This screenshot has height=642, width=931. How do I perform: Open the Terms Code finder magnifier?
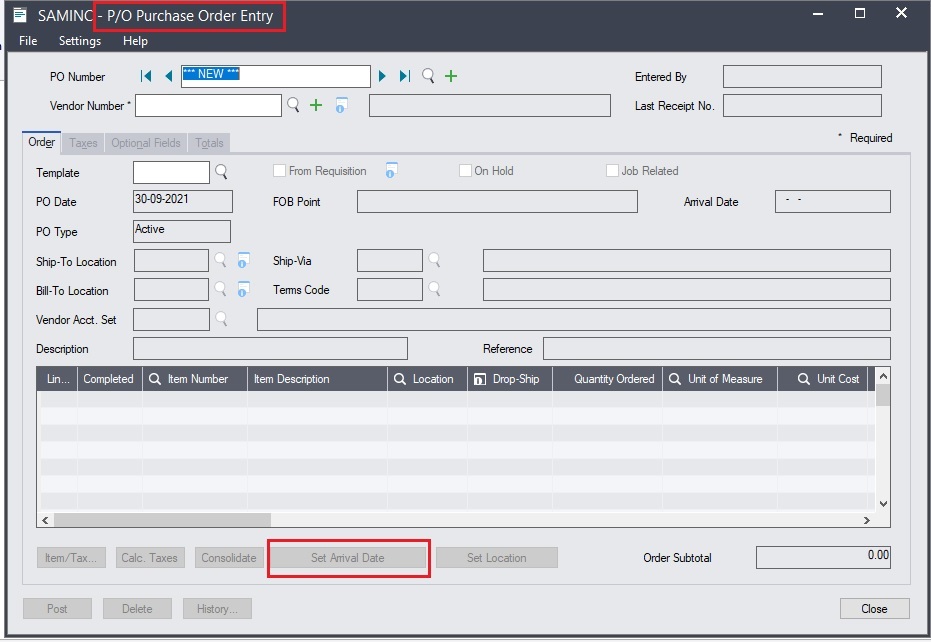[x=435, y=289]
